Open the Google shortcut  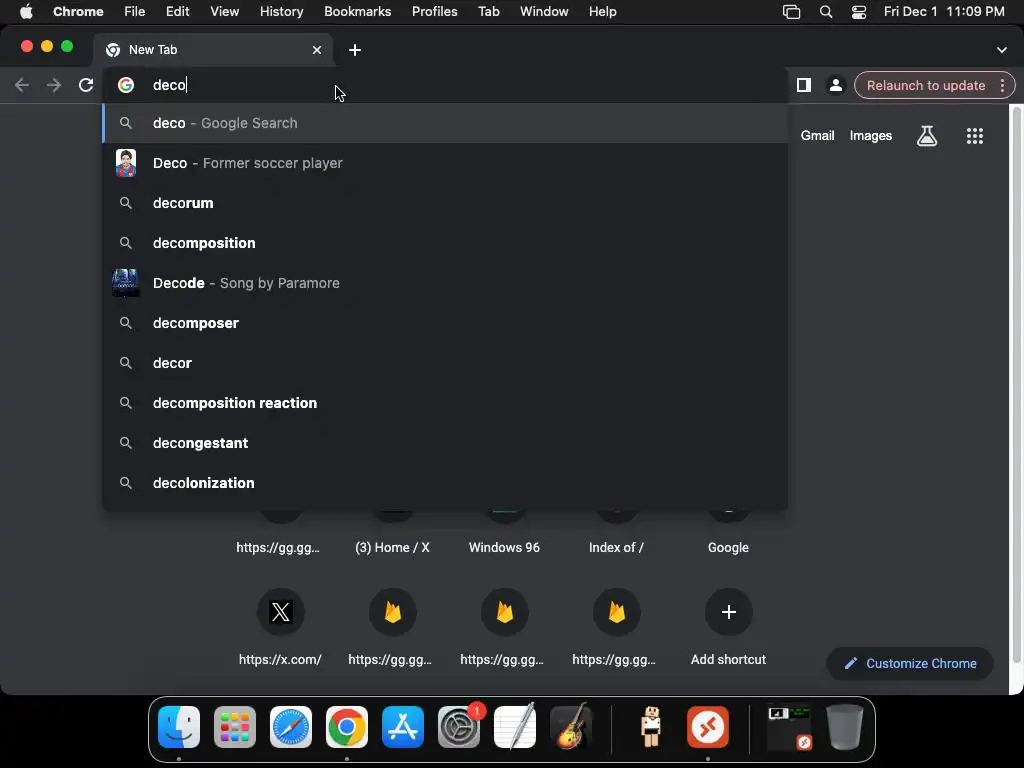point(728,547)
